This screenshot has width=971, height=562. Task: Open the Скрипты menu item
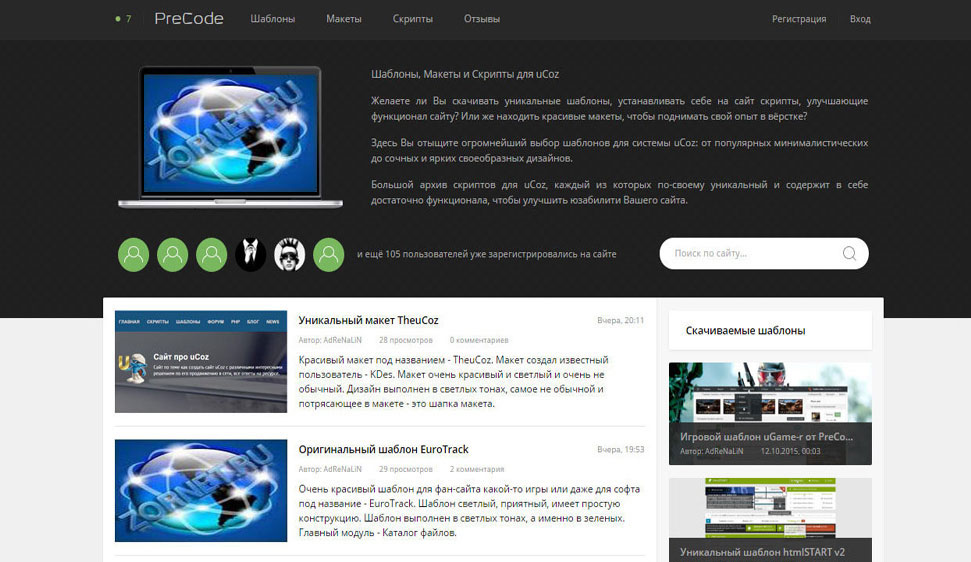point(412,19)
